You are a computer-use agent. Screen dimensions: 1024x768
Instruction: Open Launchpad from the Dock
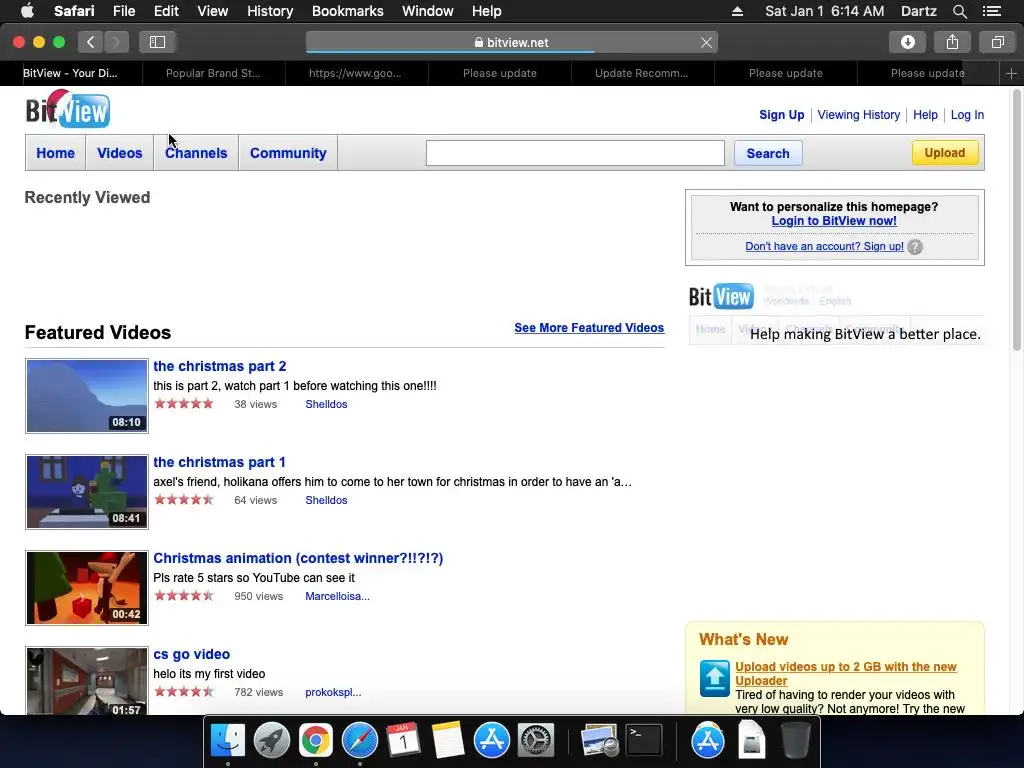coord(272,741)
